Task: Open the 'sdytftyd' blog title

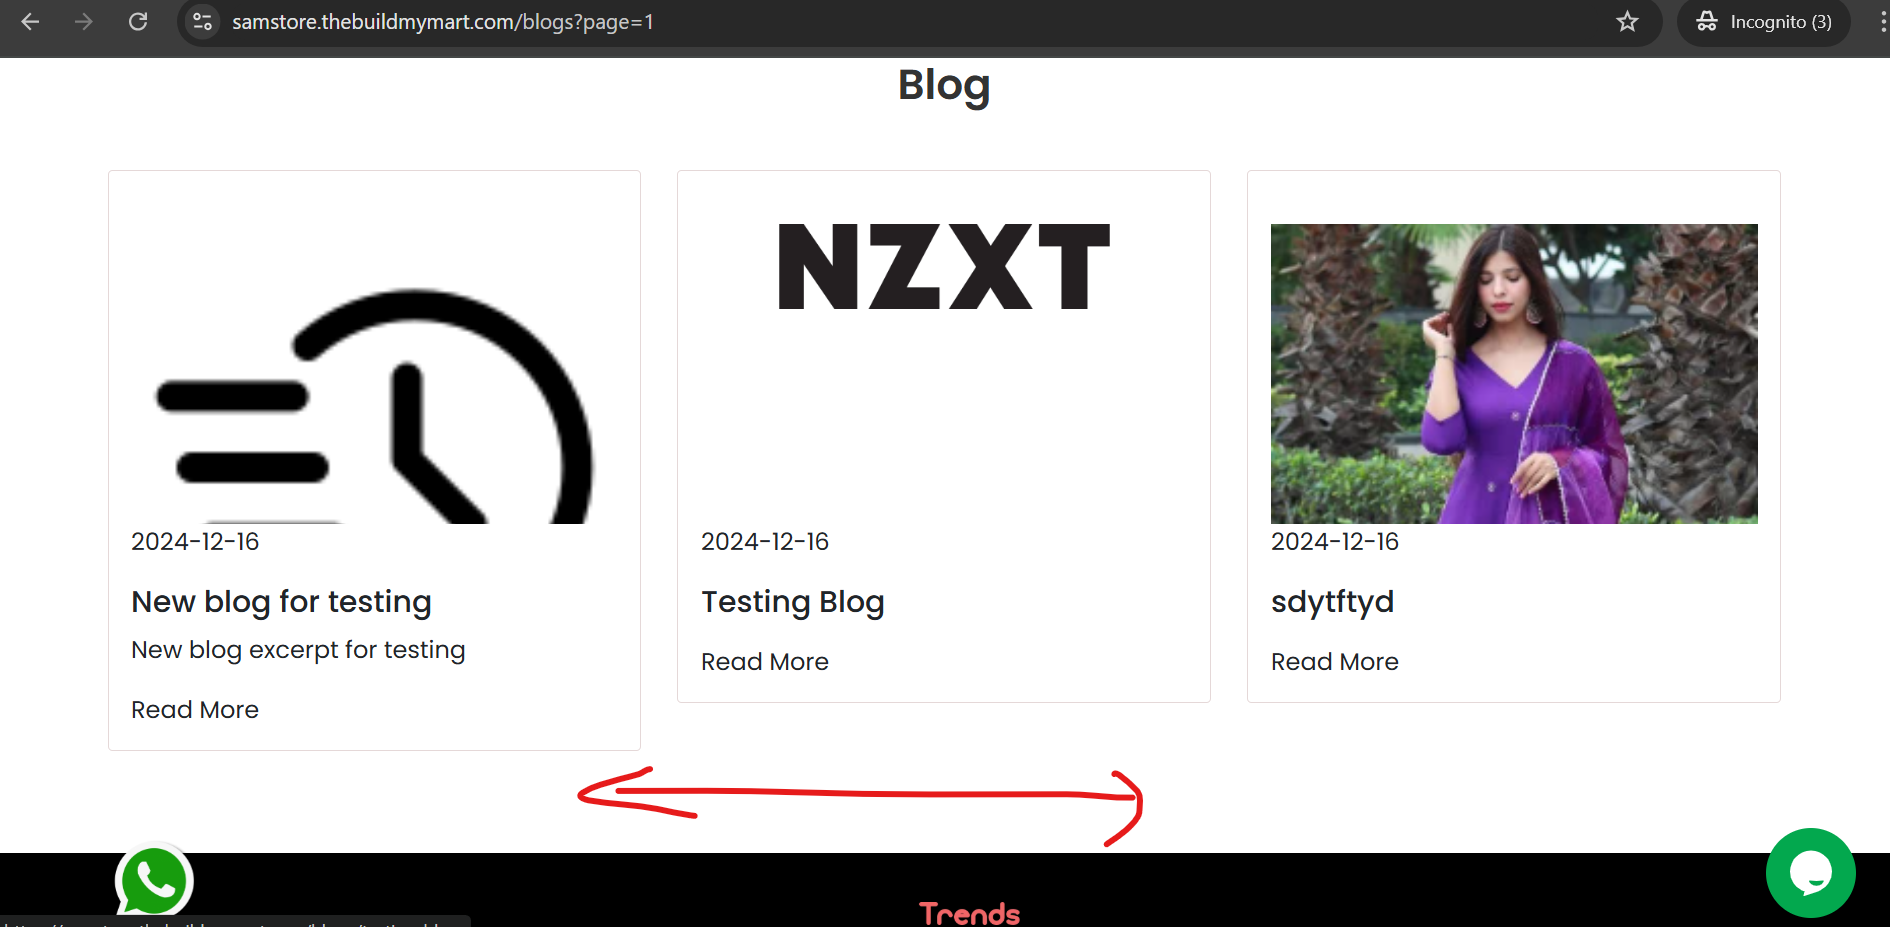Action: [1332, 602]
